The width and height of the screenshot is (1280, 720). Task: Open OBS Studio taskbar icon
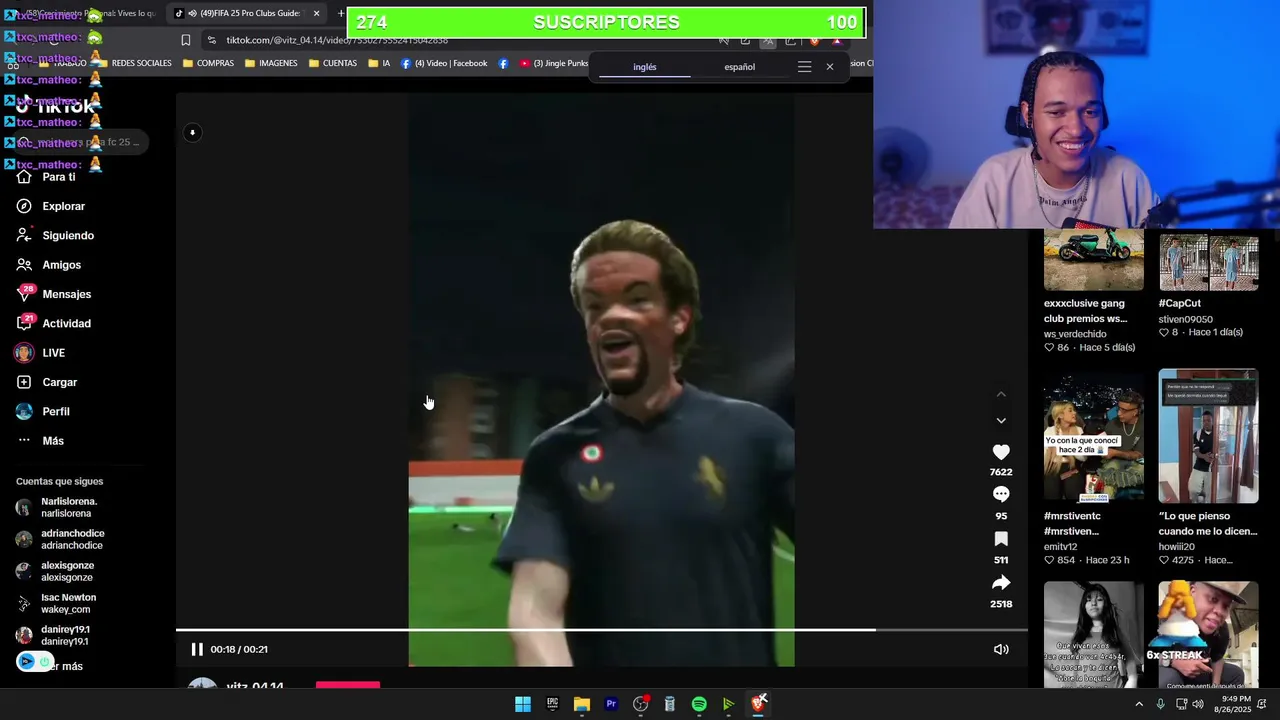(x=641, y=704)
